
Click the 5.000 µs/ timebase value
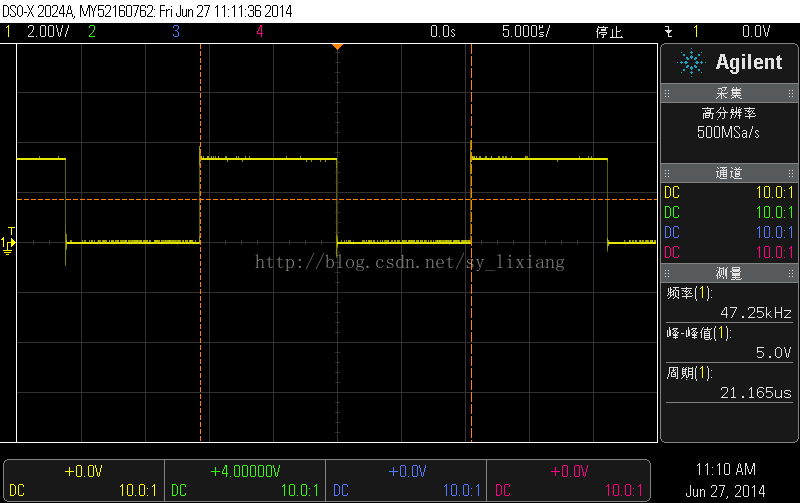click(526, 32)
